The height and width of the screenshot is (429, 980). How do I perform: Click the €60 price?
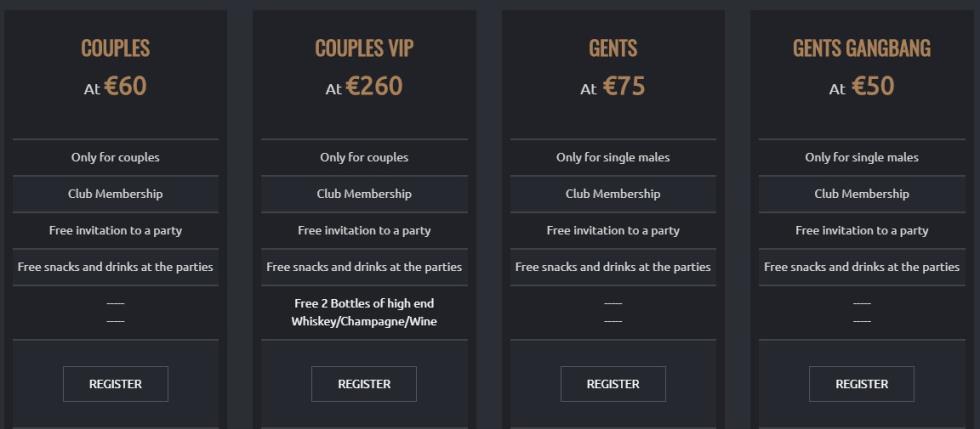tap(125, 86)
